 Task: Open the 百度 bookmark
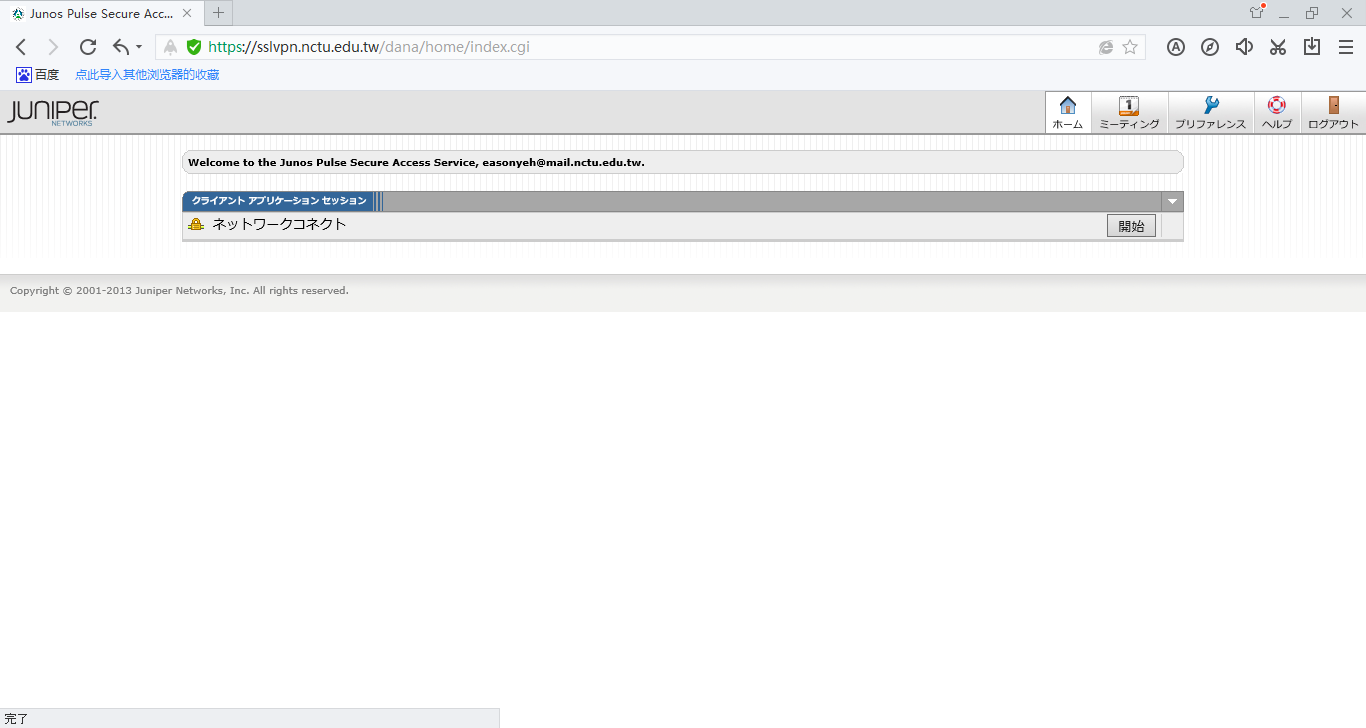[x=38, y=75]
